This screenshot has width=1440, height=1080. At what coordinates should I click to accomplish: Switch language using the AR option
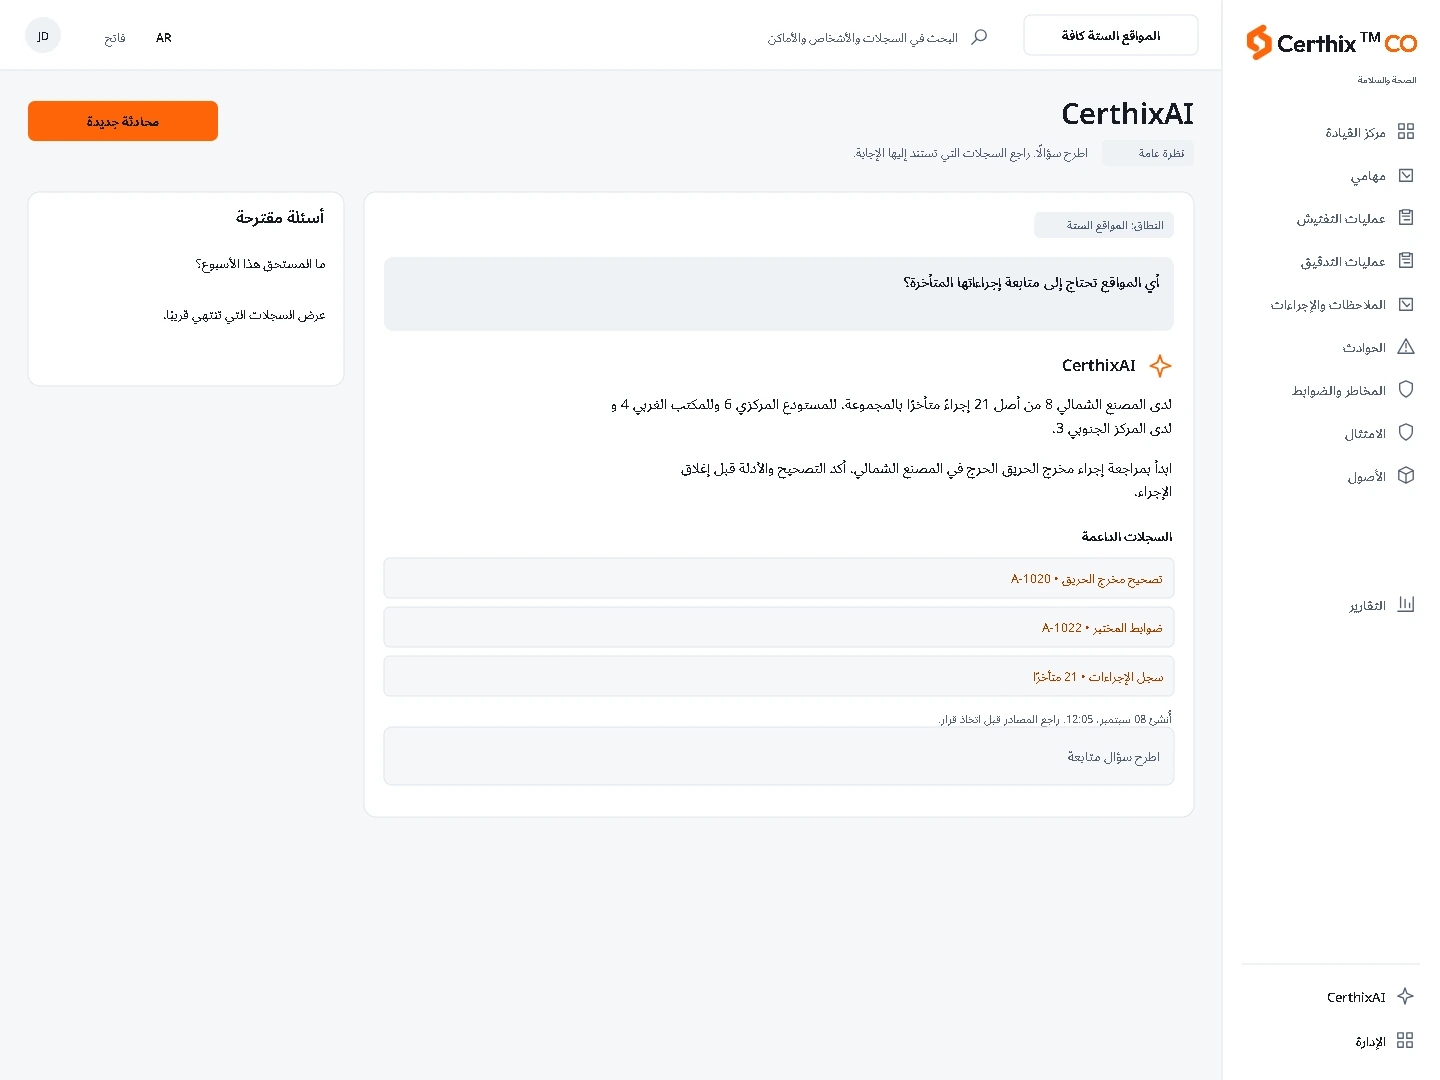164,38
